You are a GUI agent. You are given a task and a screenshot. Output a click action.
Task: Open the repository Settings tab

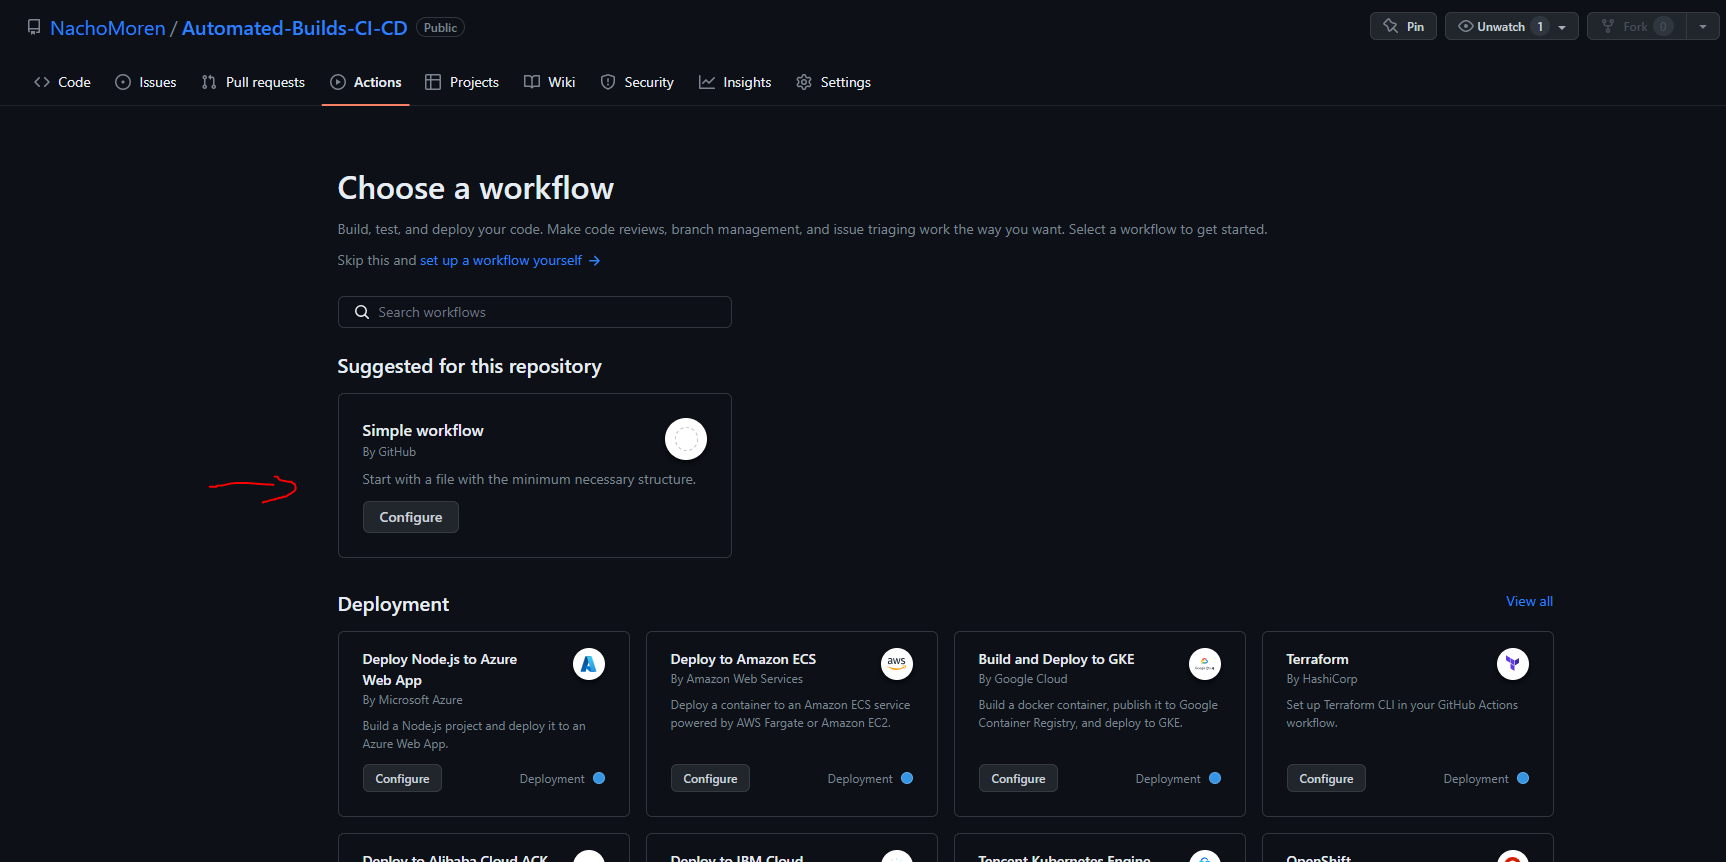coord(833,82)
